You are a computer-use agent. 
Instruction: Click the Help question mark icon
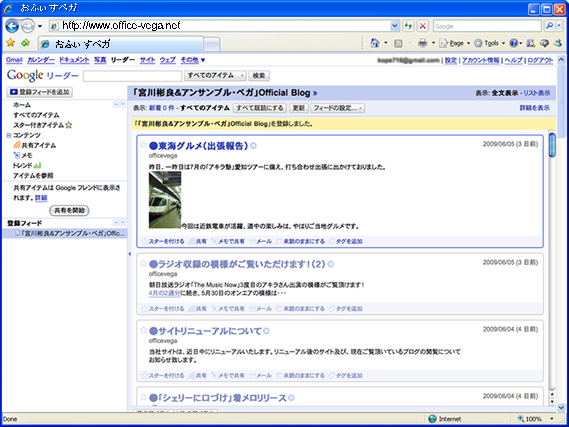point(513,43)
